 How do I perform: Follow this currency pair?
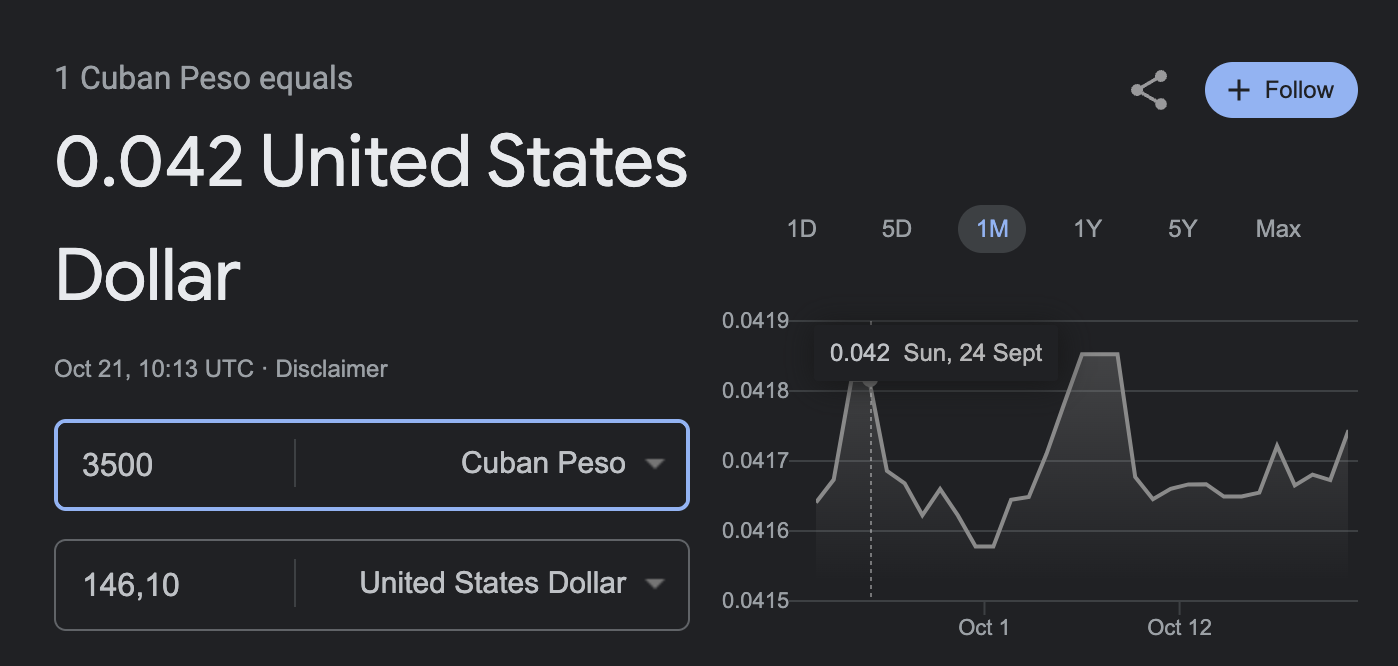tap(1281, 90)
